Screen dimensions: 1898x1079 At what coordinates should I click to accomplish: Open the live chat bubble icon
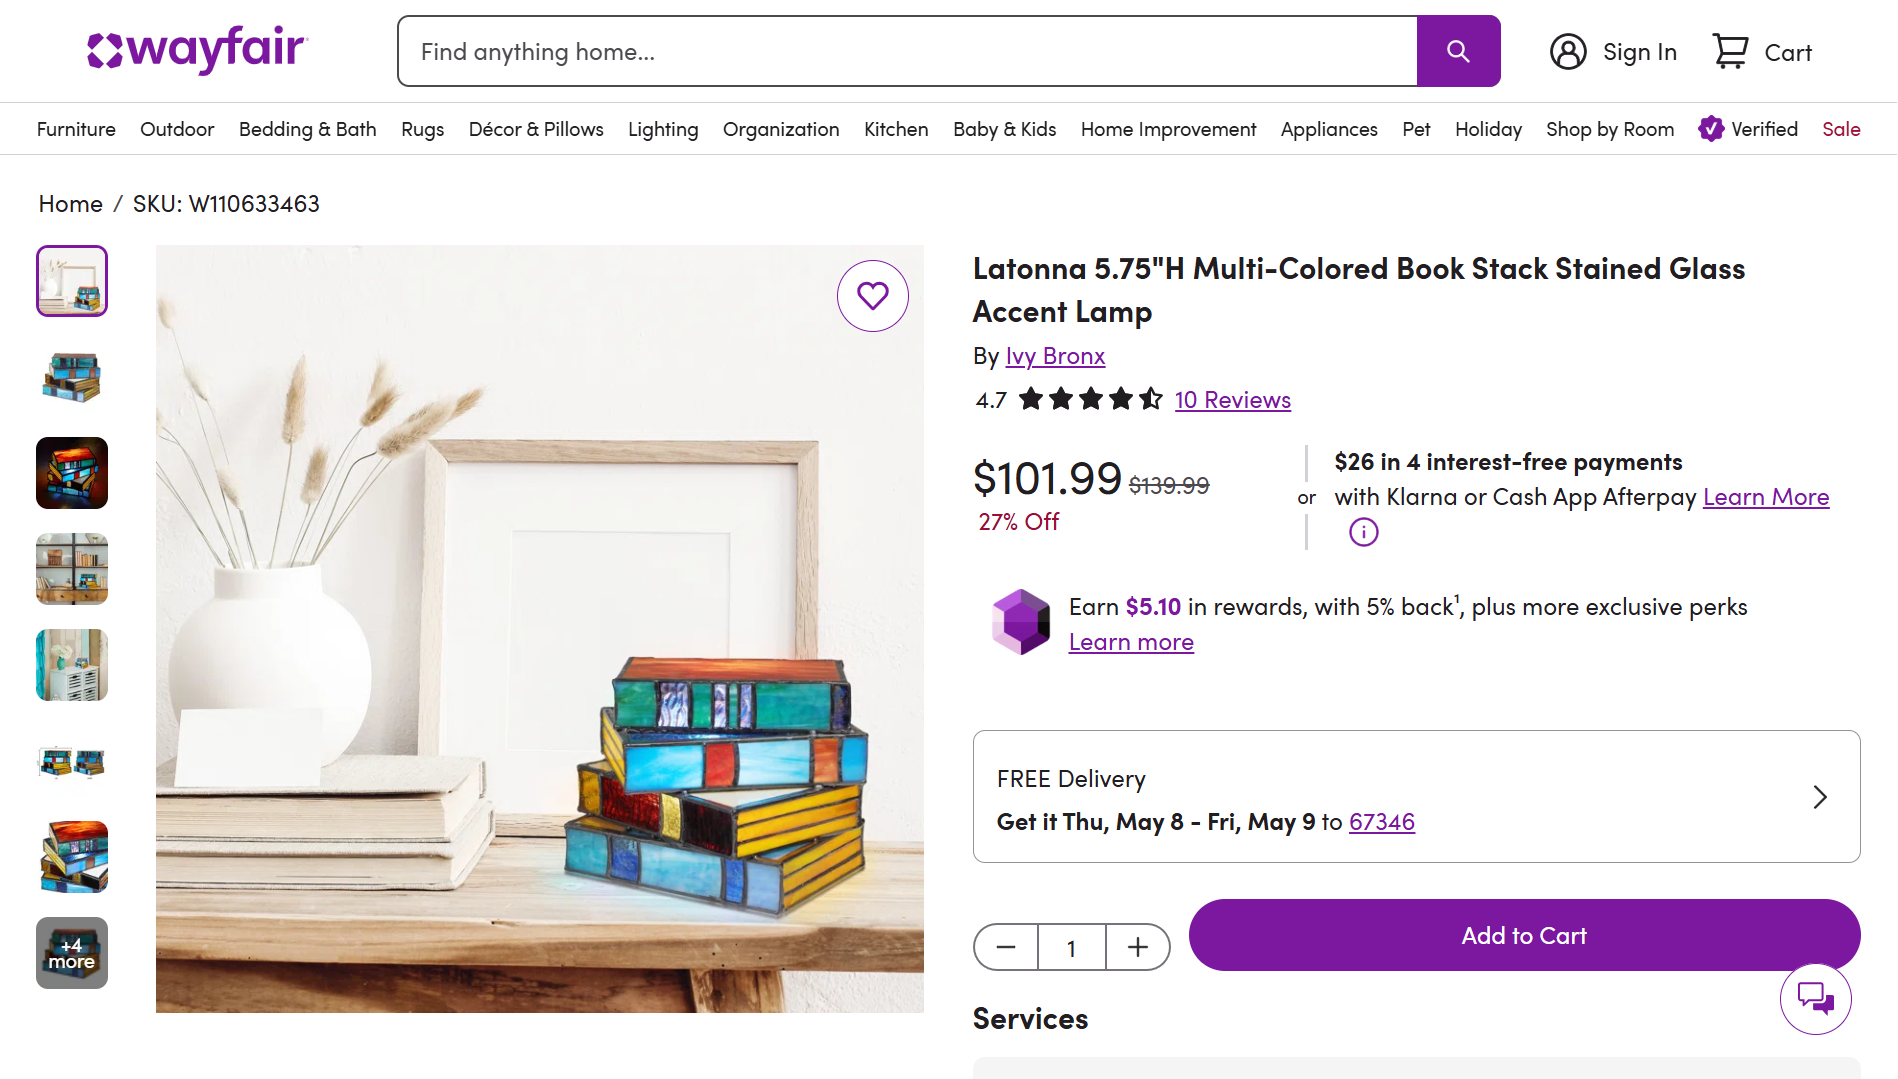tap(1815, 998)
